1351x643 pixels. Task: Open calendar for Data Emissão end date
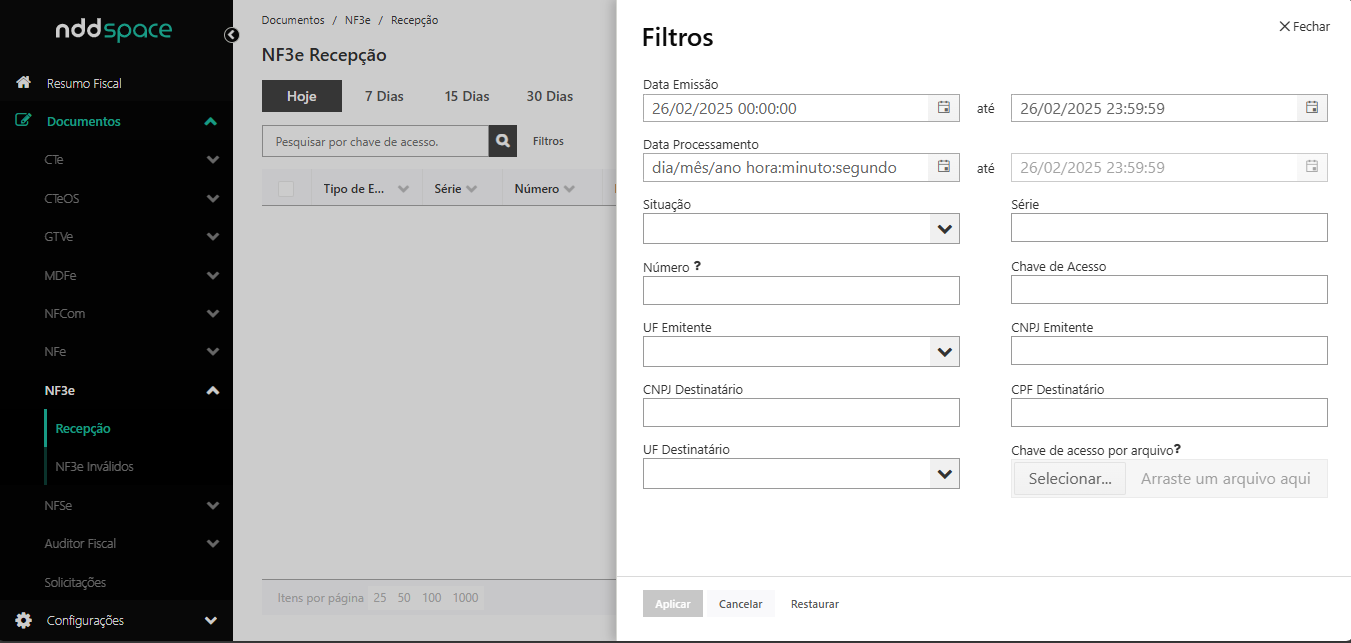click(x=1311, y=108)
